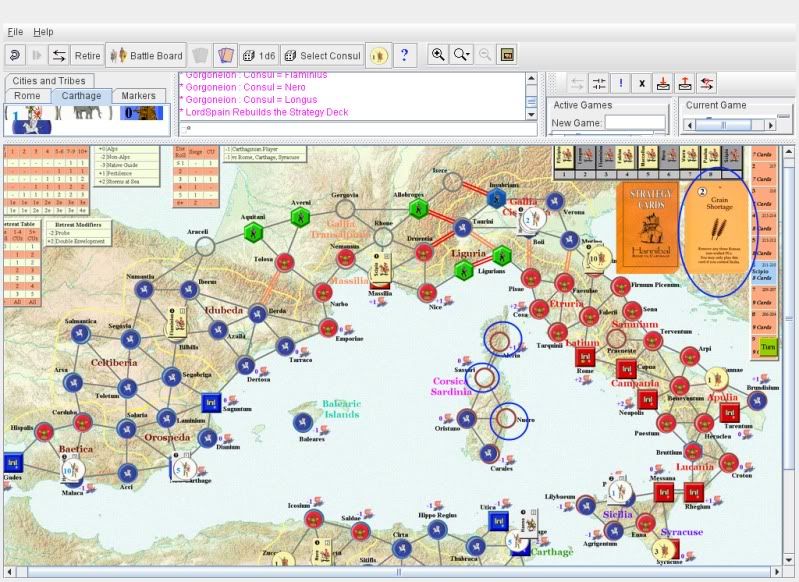Click the Saguntum blue walled city marker
This screenshot has width=799, height=582.
[211, 403]
